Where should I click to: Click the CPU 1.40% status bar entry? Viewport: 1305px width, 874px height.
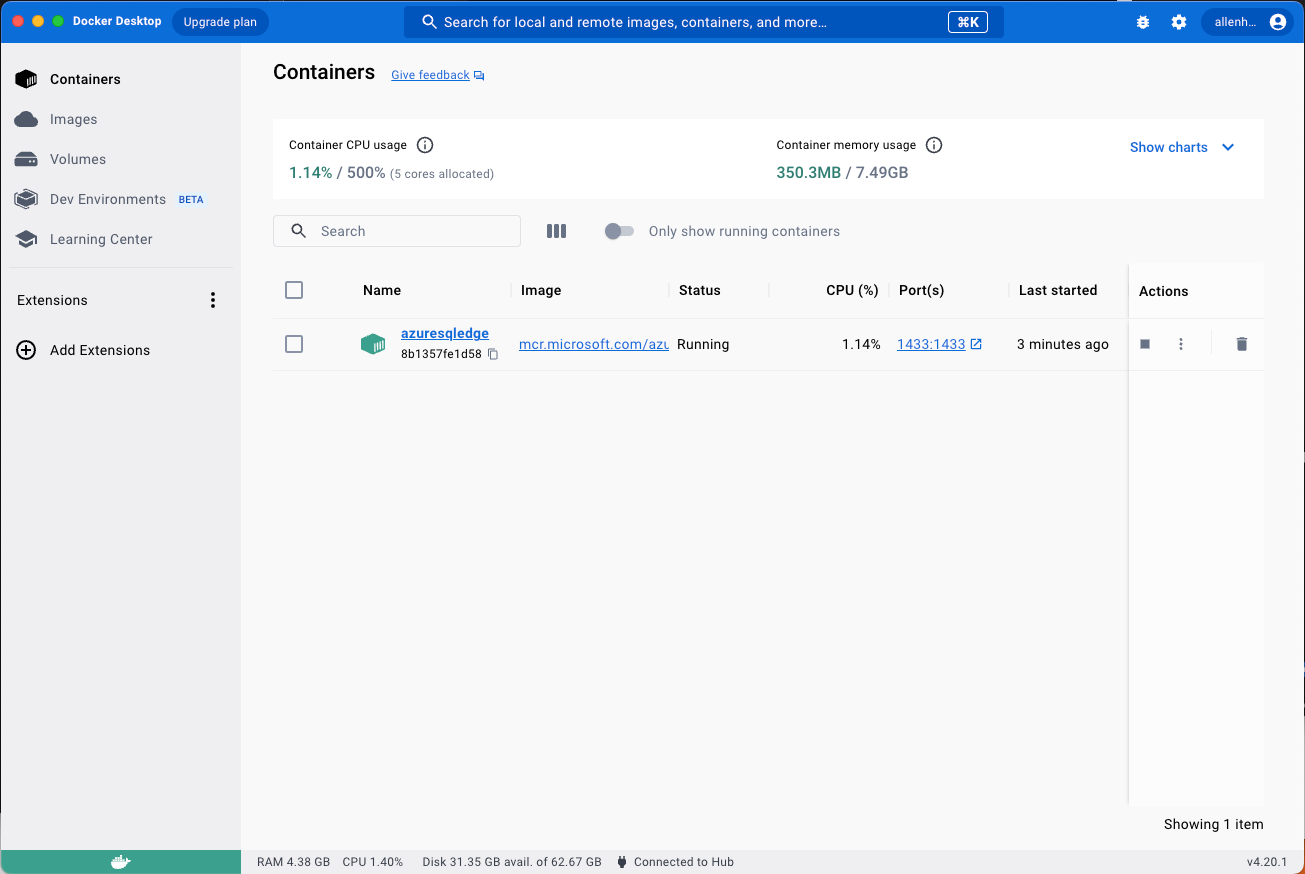pyautogui.click(x=372, y=862)
